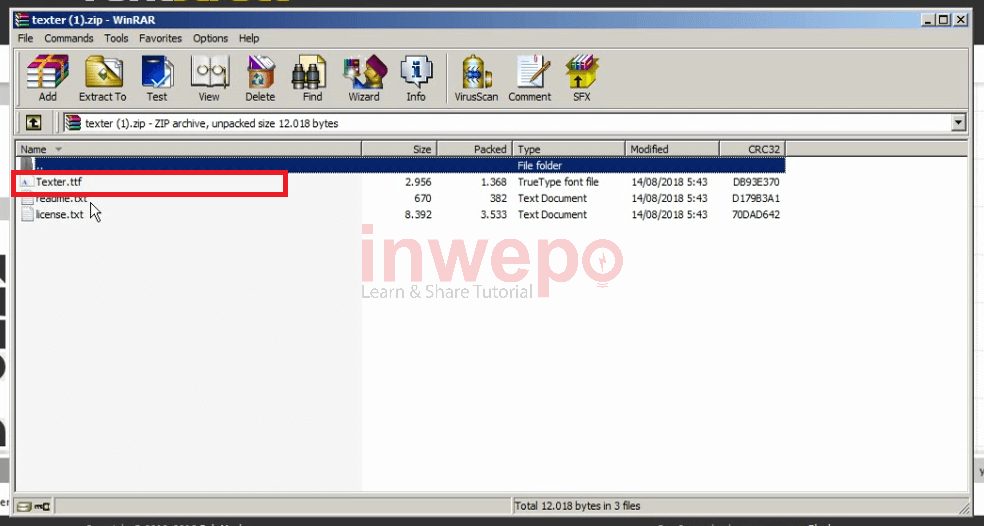The height and width of the screenshot is (526, 984).
Task: Click CRC32 value DB93E370
Action: coord(756,182)
